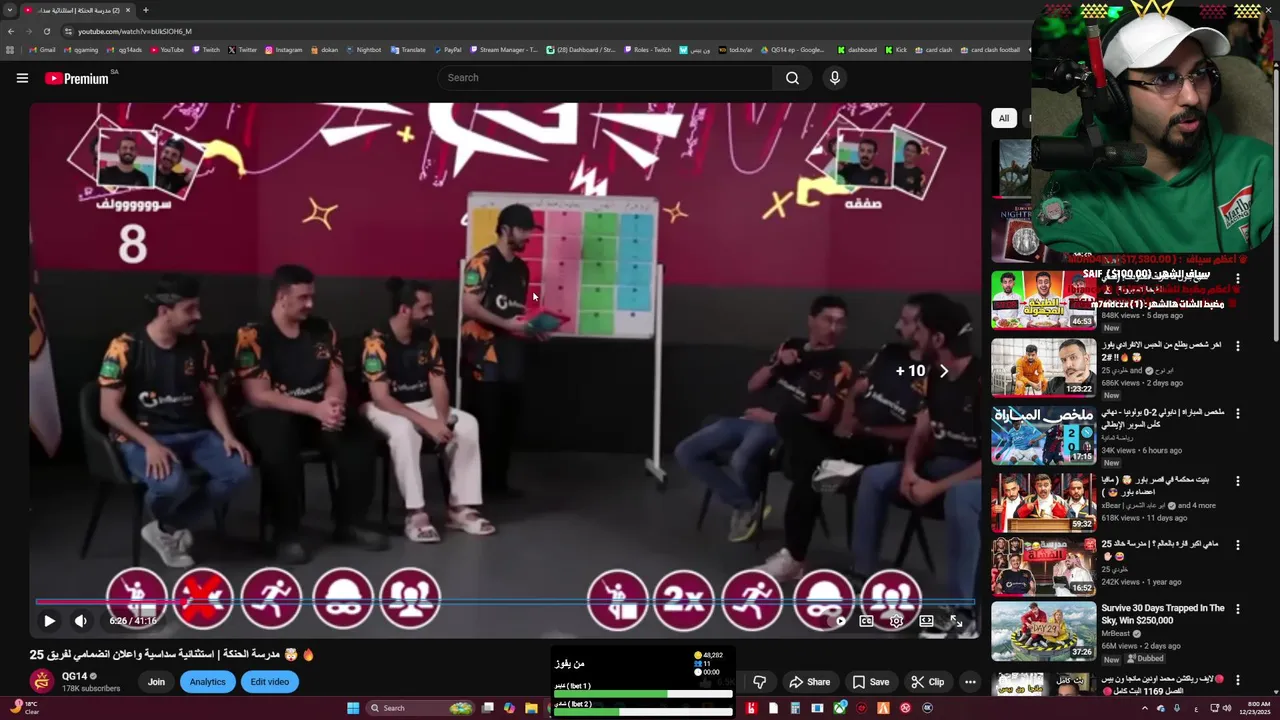
Task: Select the All filter chip
Action: click(x=1003, y=118)
